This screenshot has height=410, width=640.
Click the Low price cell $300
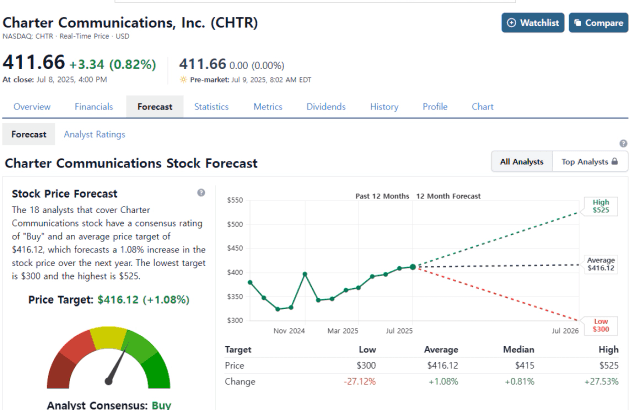pos(366,366)
